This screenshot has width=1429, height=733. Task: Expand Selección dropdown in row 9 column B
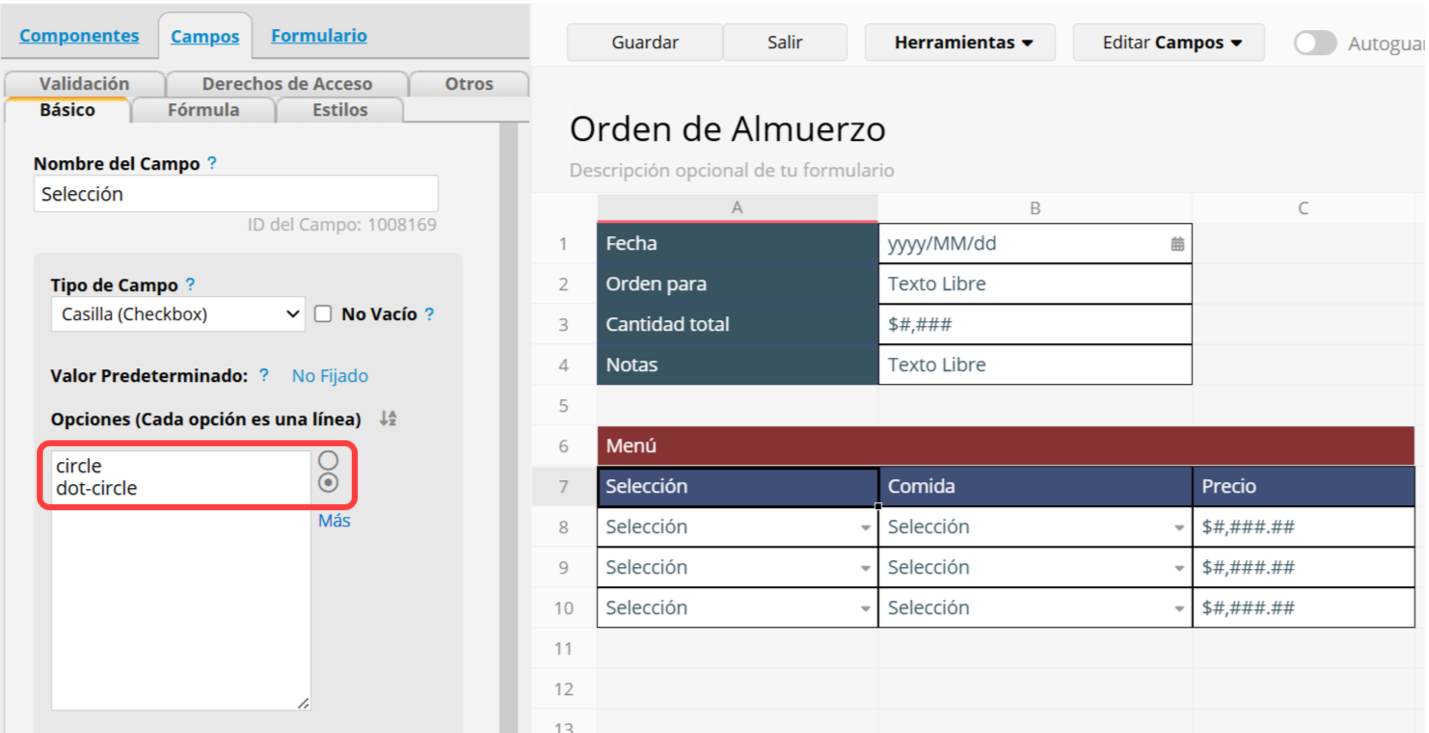pyautogui.click(x=1179, y=569)
